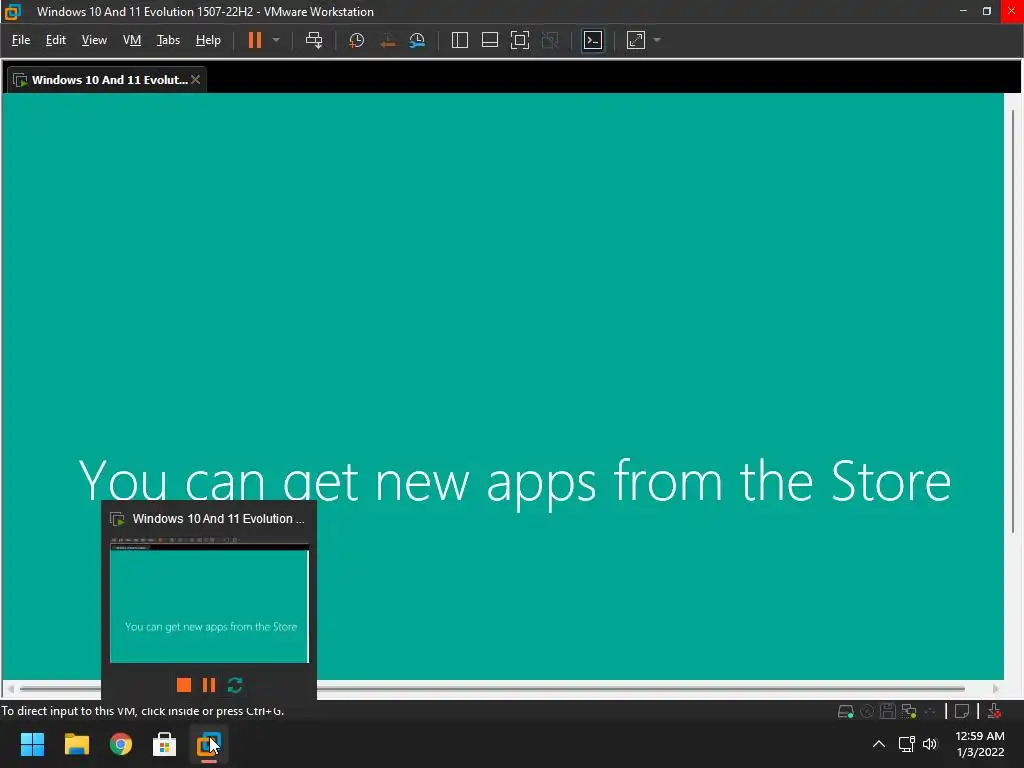Open the Tabs menu
The height and width of the screenshot is (768, 1024).
[x=168, y=40]
